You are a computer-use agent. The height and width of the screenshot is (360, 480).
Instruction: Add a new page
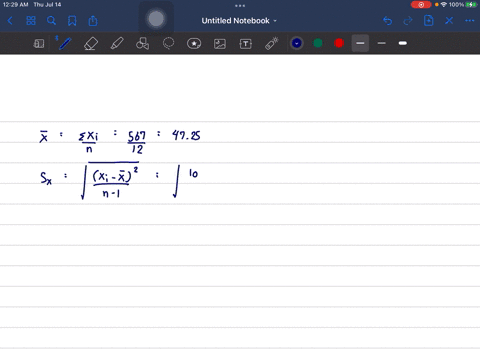pos(428,21)
